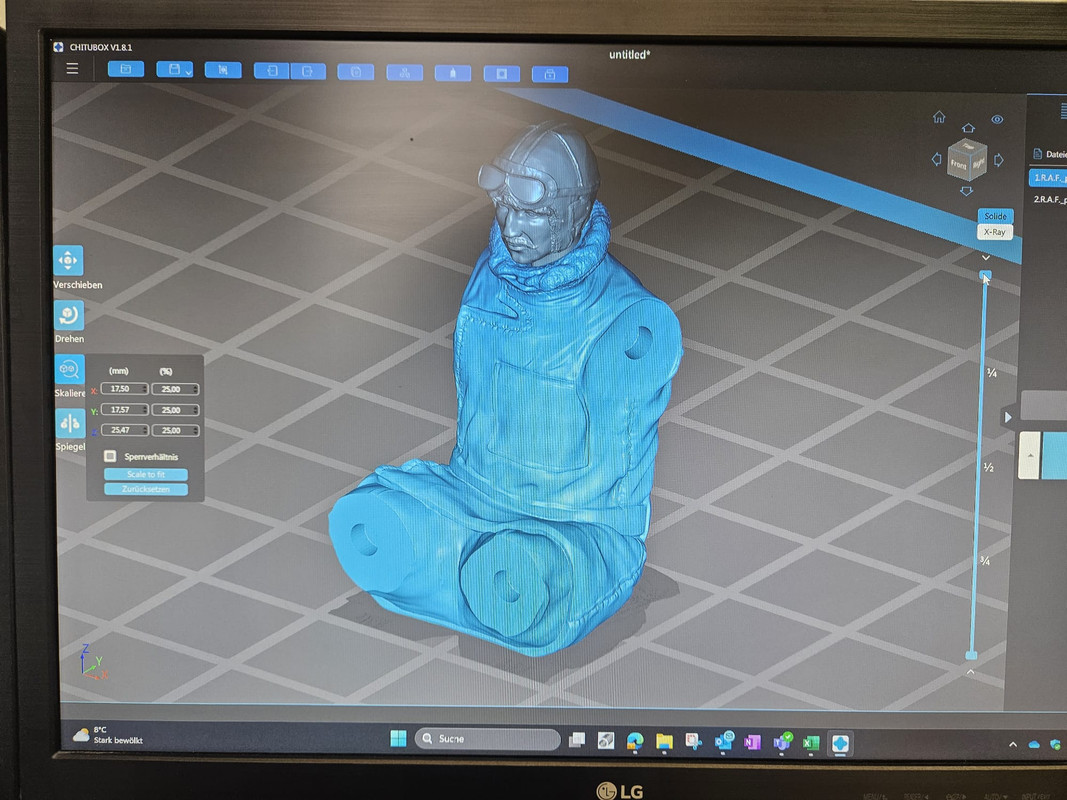The image size is (1067, 800).
Task: Open the Datei file list tab
Action: pyautogui.click(x=1049, y=154)
